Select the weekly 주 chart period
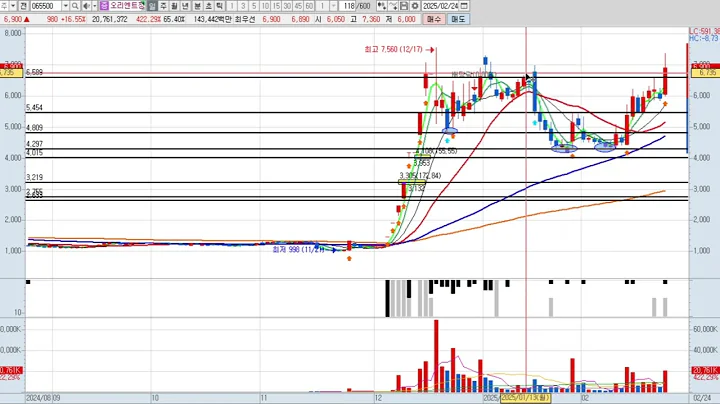 tap(163, 6)
